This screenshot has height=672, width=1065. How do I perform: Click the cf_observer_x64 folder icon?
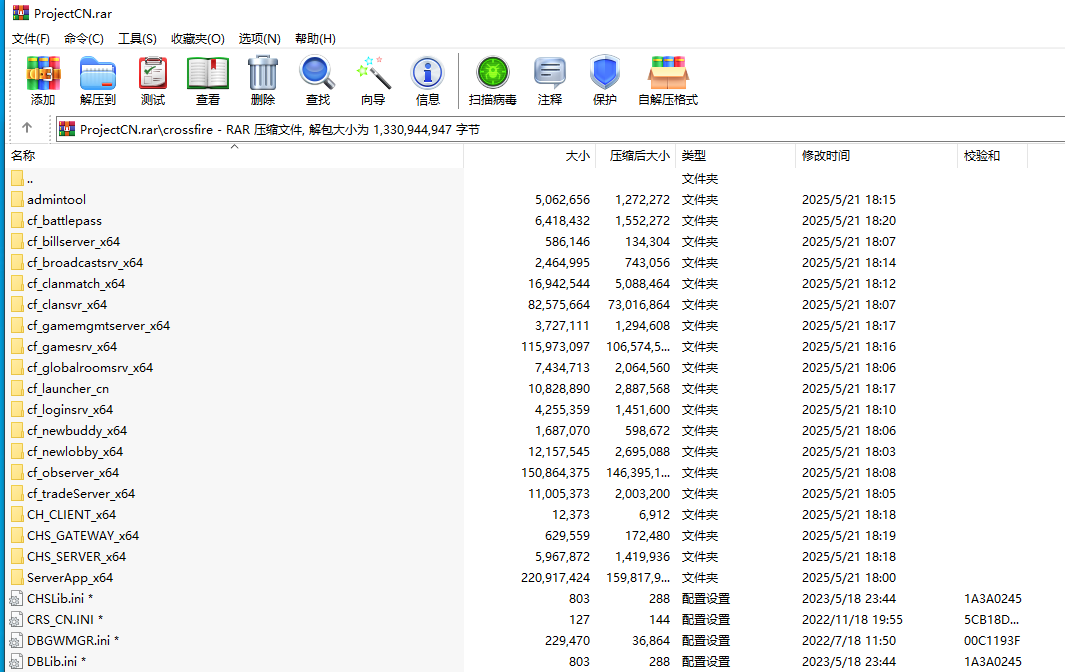pos(18,473)
